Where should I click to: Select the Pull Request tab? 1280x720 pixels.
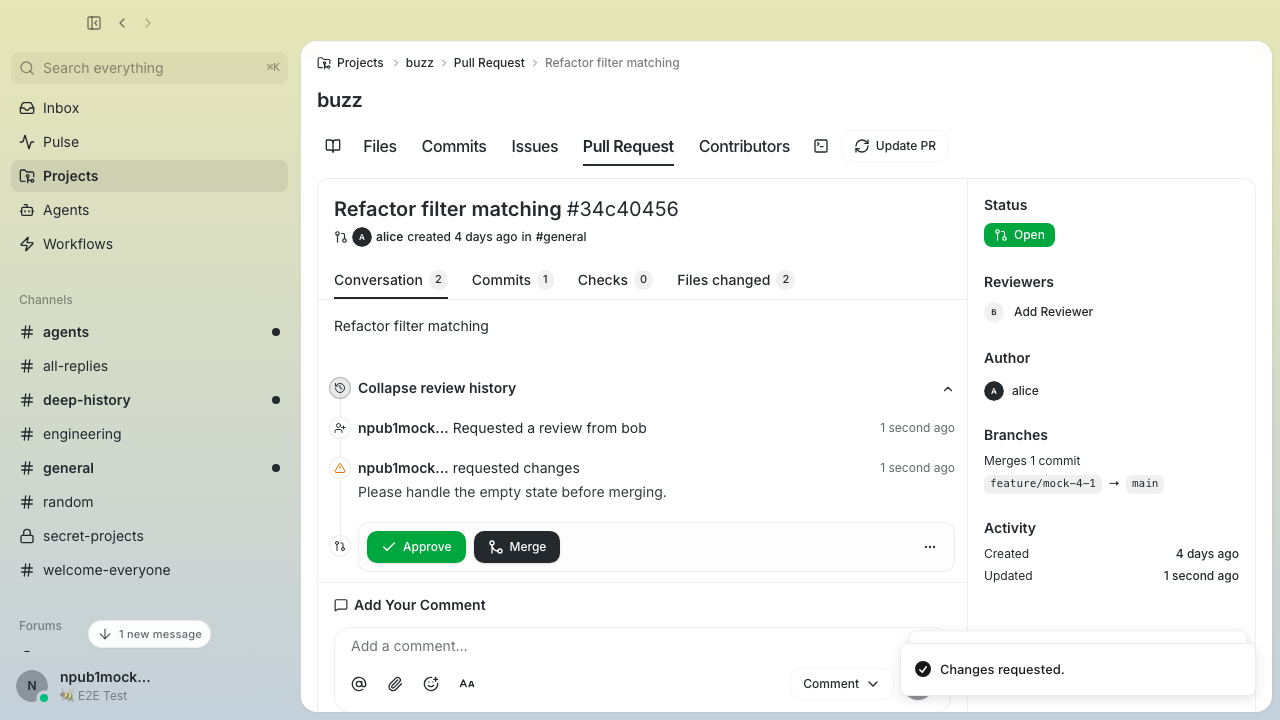[x=628, y=146]
